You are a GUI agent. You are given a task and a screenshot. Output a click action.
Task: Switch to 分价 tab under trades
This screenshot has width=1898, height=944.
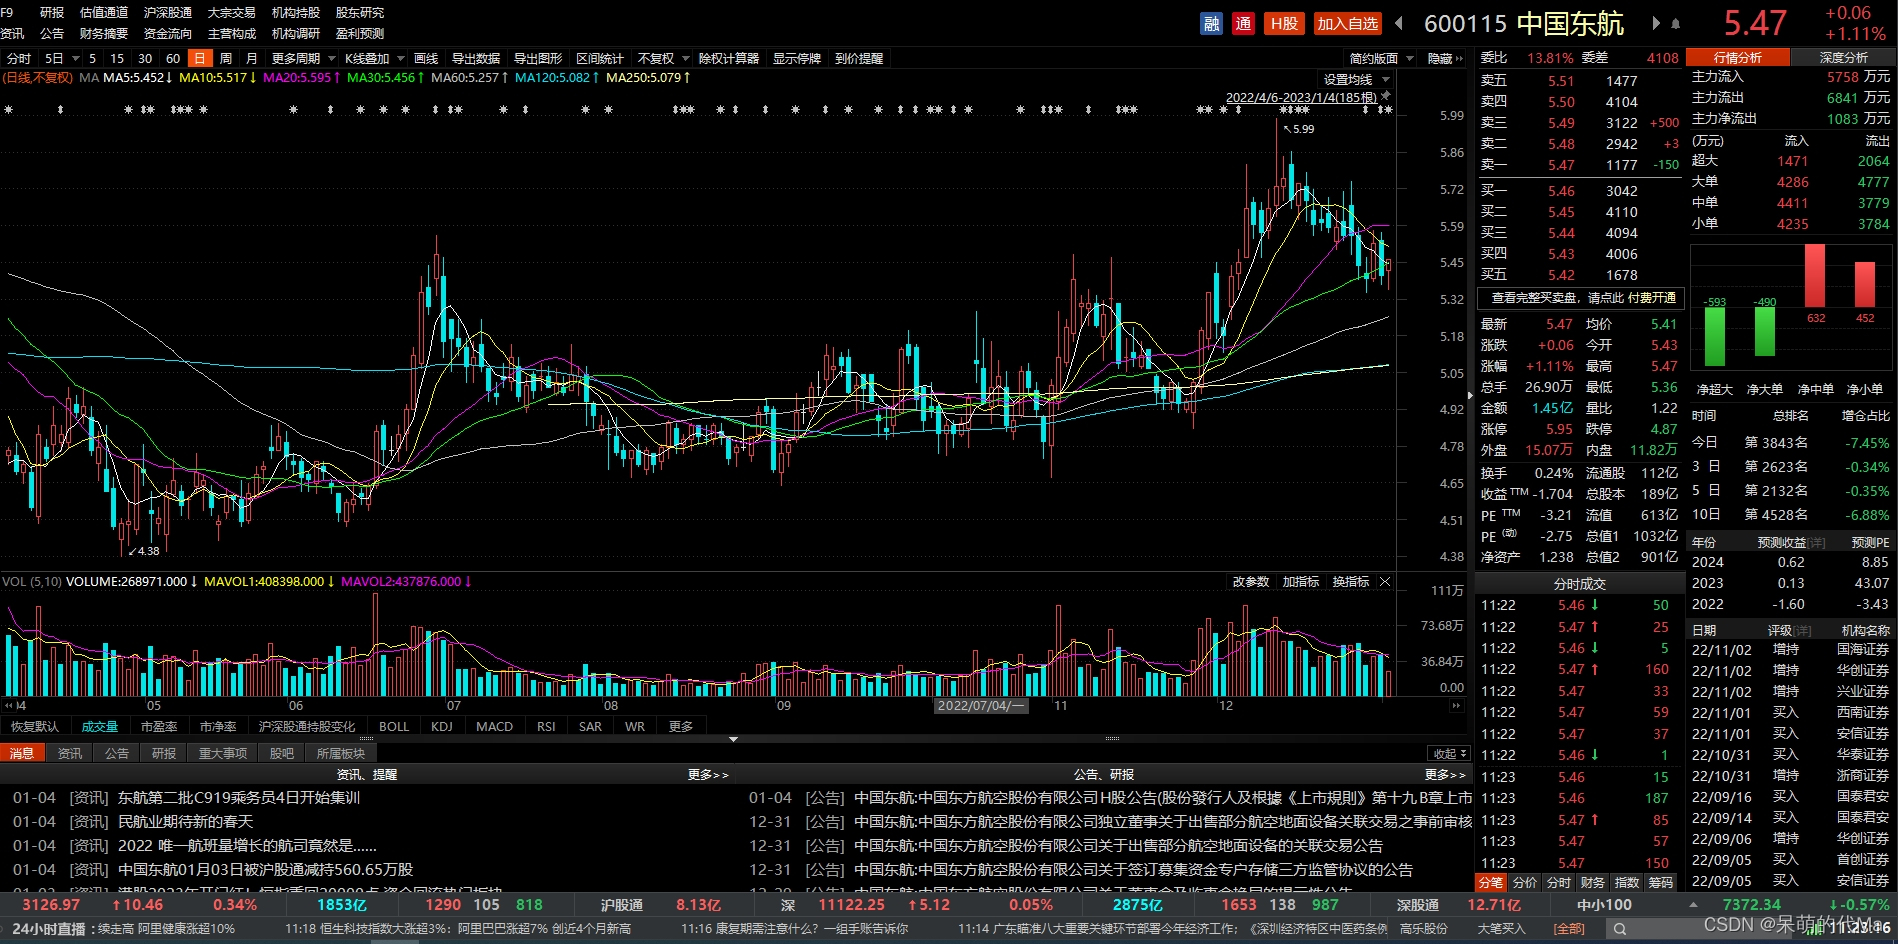pyautogui.click(x=1524, y=882)
